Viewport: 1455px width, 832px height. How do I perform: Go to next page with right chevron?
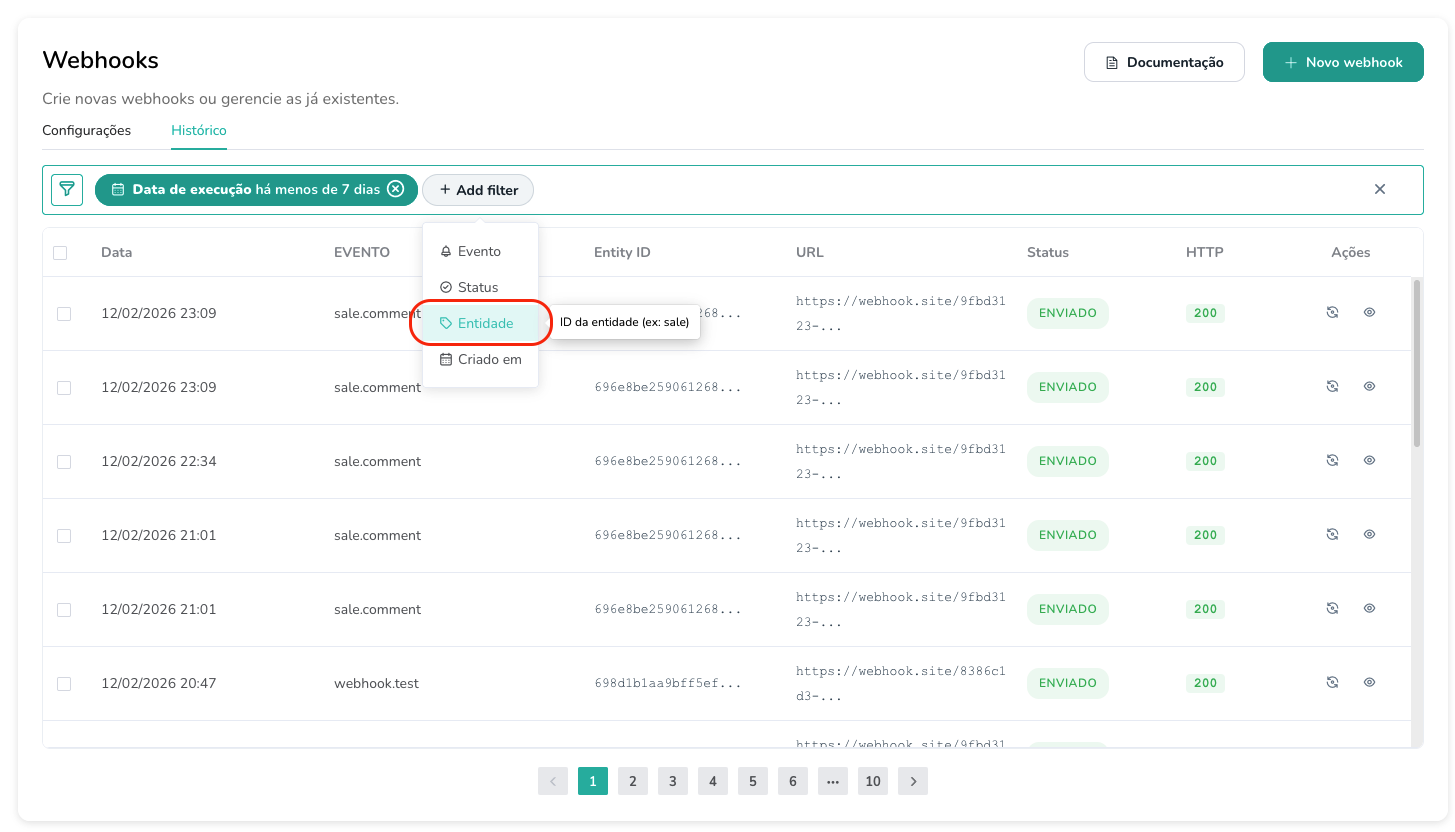912,781
